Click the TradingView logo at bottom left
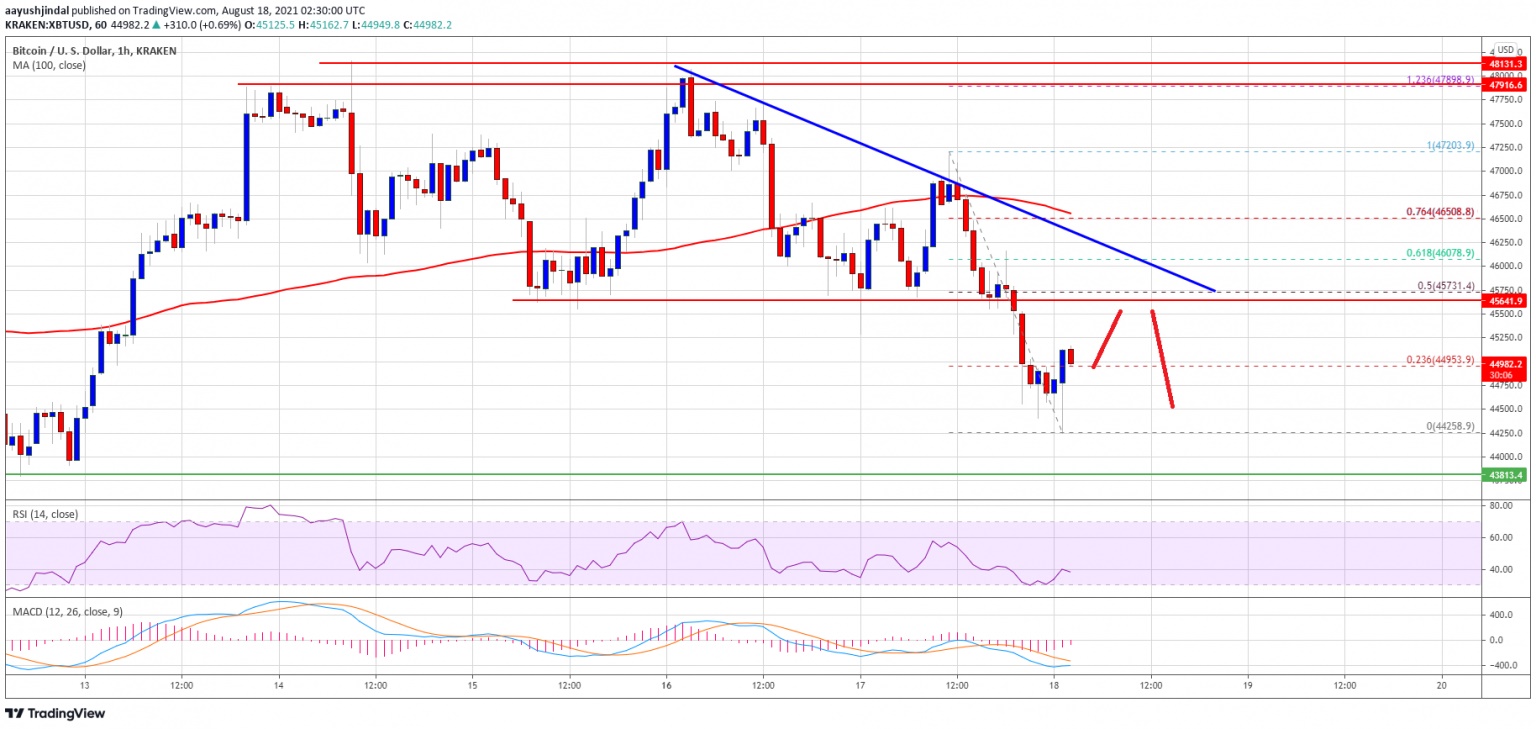The image size is (1536, 729). (x=55, y=714)
